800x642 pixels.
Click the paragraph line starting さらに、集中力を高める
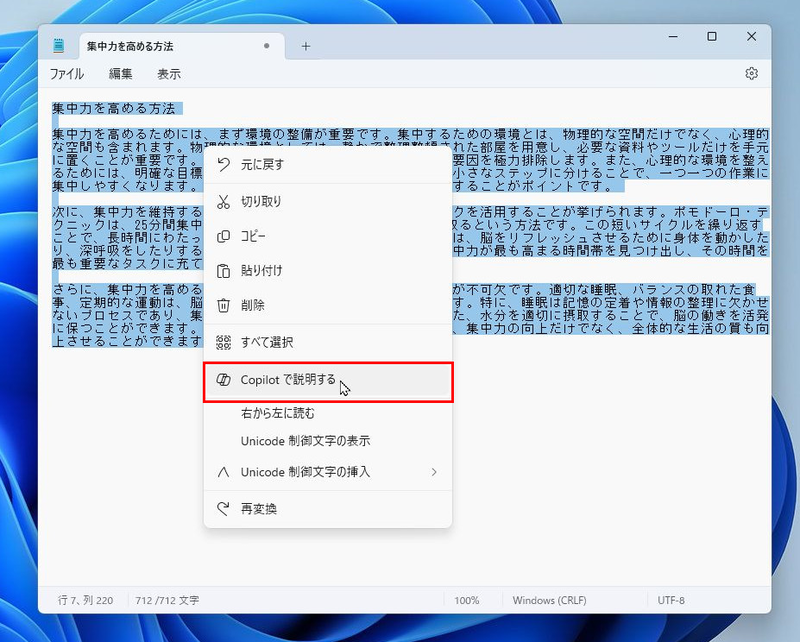point(128,289)
